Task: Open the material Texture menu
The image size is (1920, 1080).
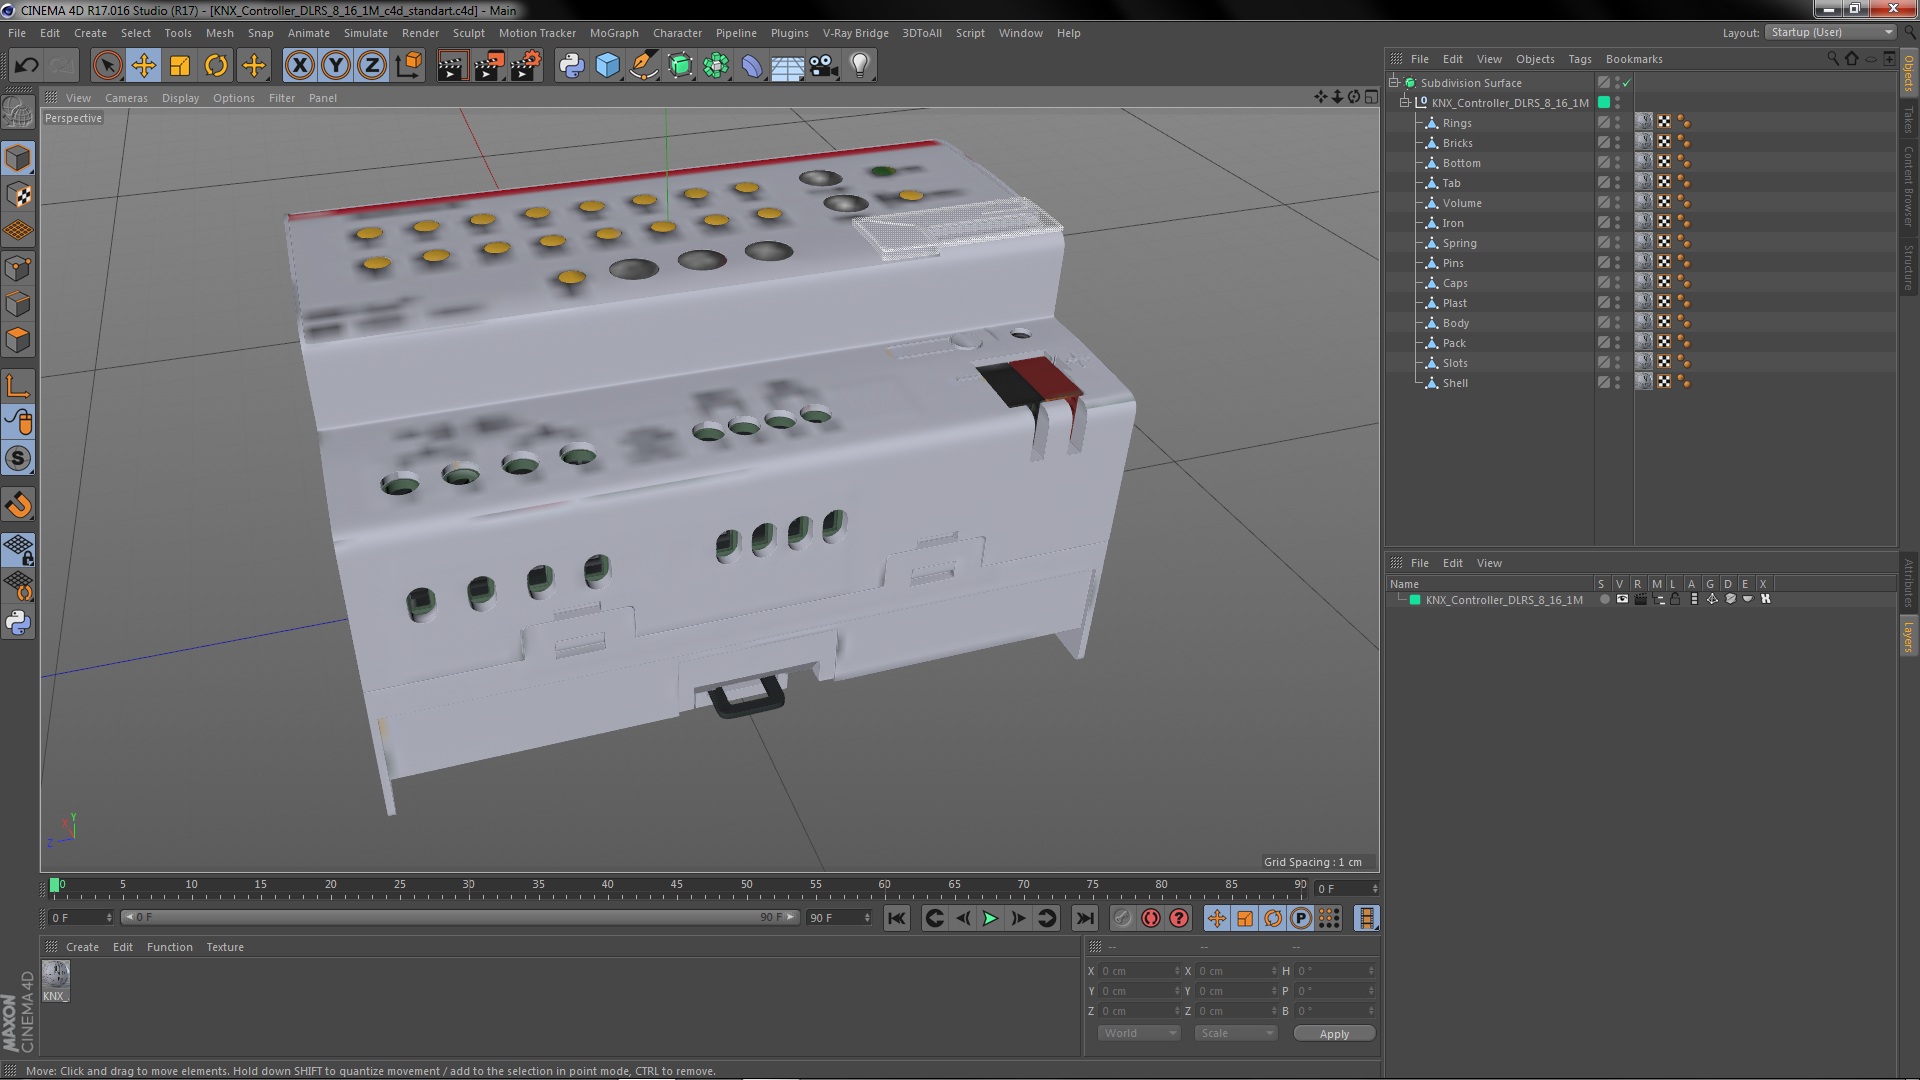Action: [225, 947]
